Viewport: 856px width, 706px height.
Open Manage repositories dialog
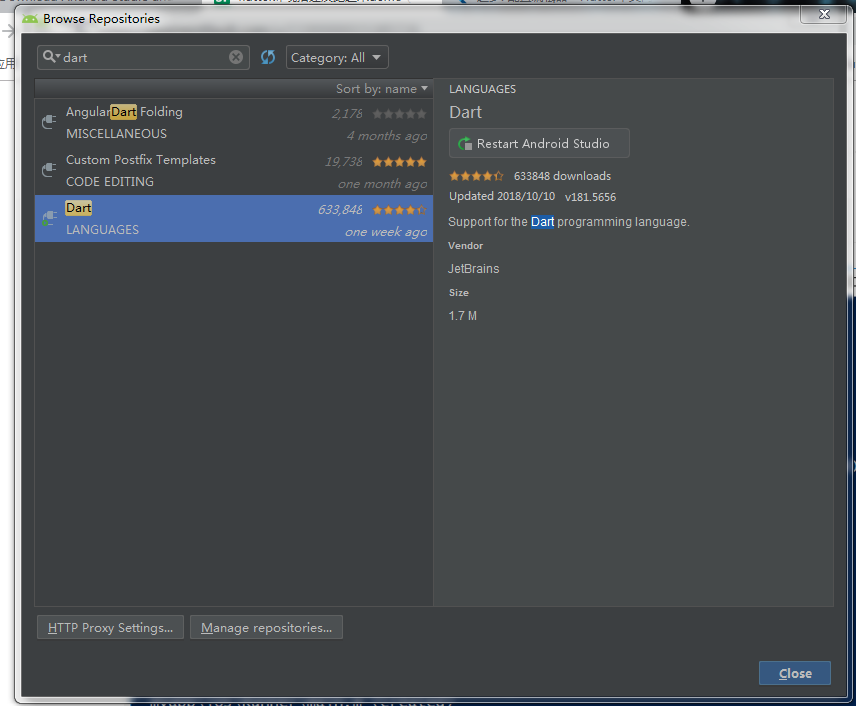pos(266,627)
